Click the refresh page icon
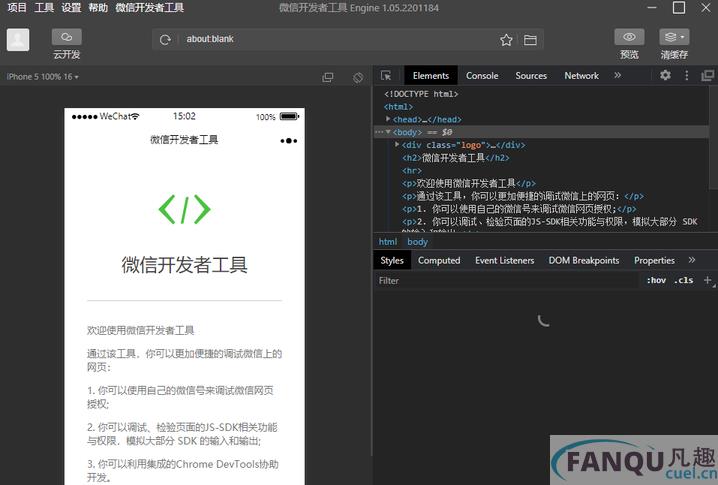Viewport: 718px width, 485px height. point(166,39)
